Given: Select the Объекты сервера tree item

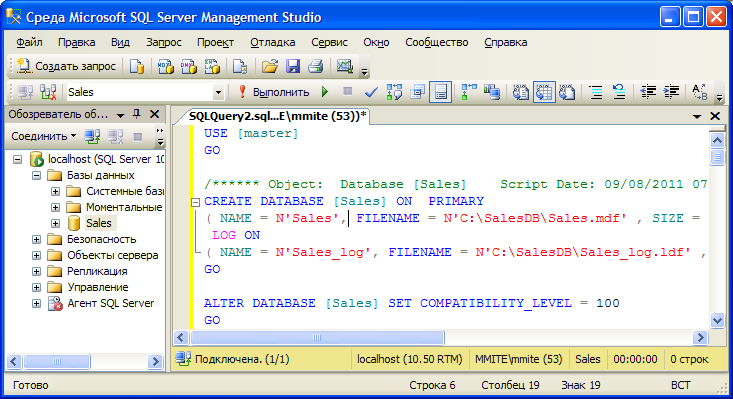Looking at the screenshot, I should coord(113,255).
